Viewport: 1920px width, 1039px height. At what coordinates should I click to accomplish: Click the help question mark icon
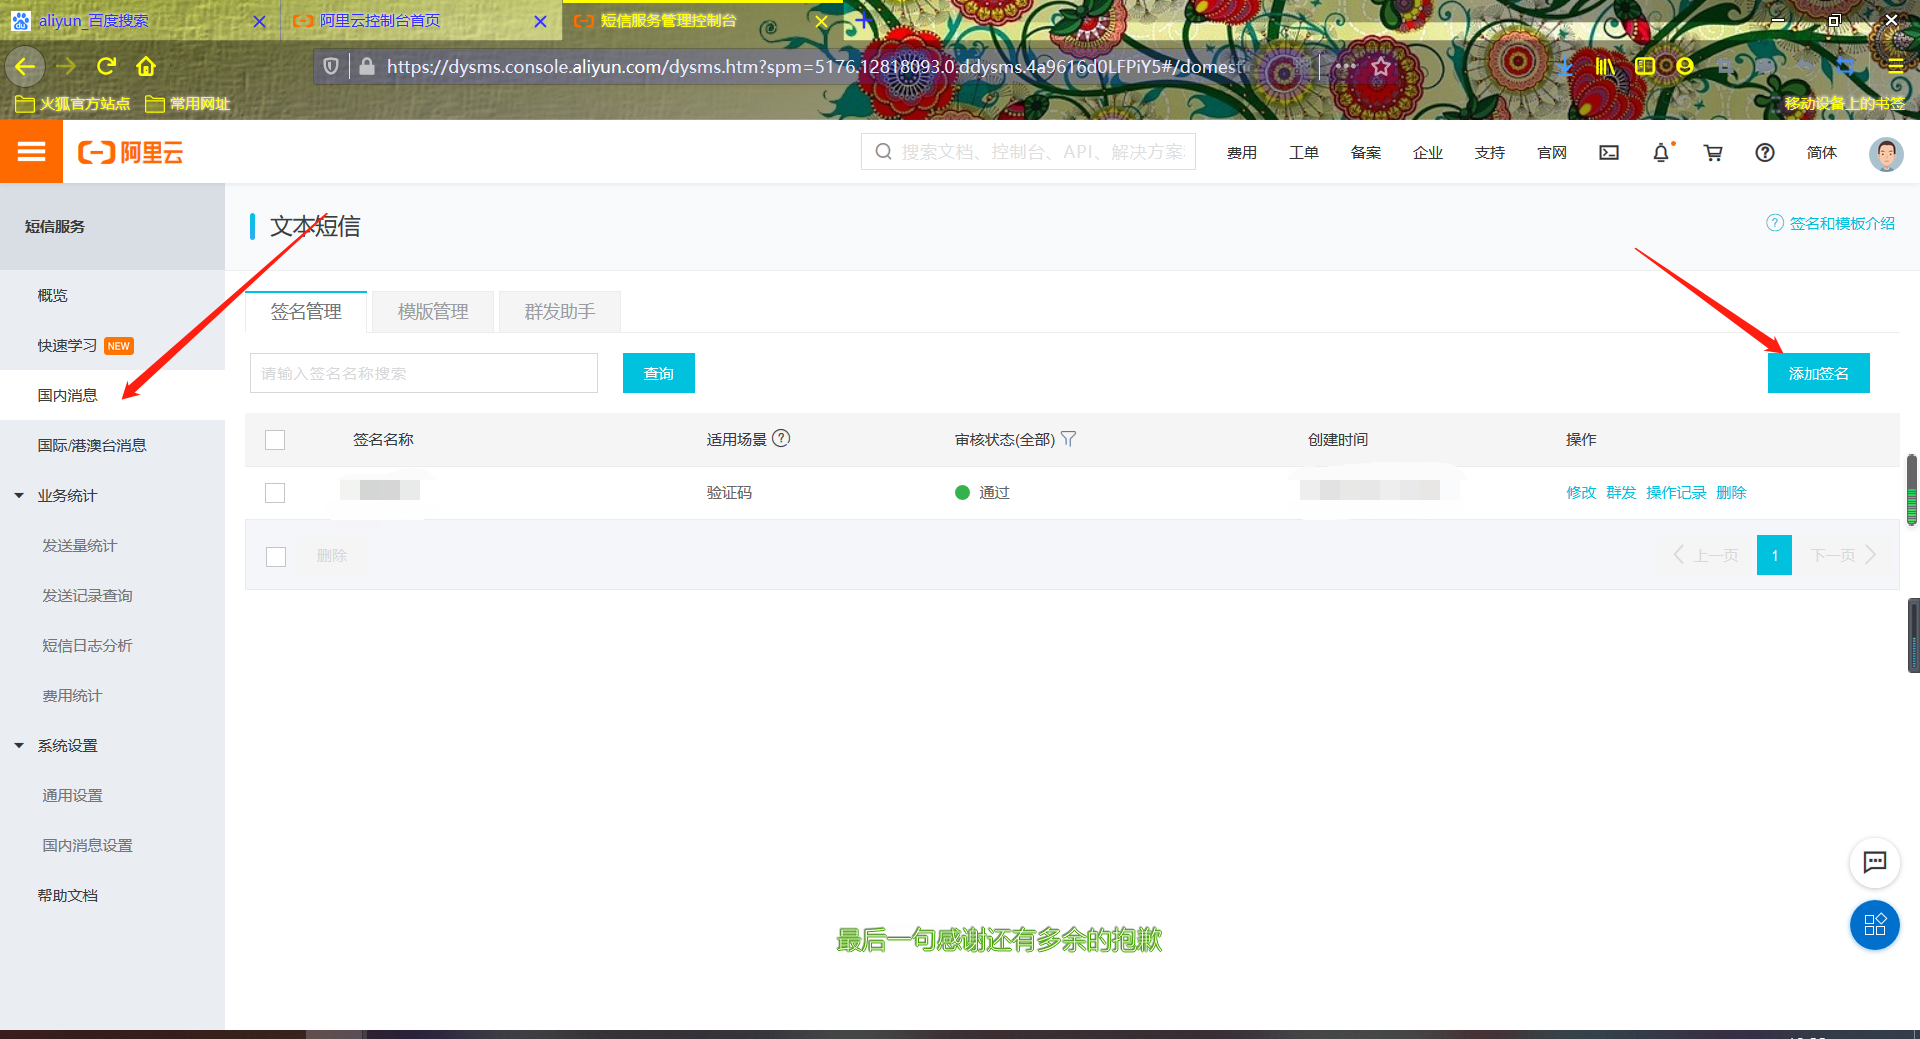[1765, 152]
